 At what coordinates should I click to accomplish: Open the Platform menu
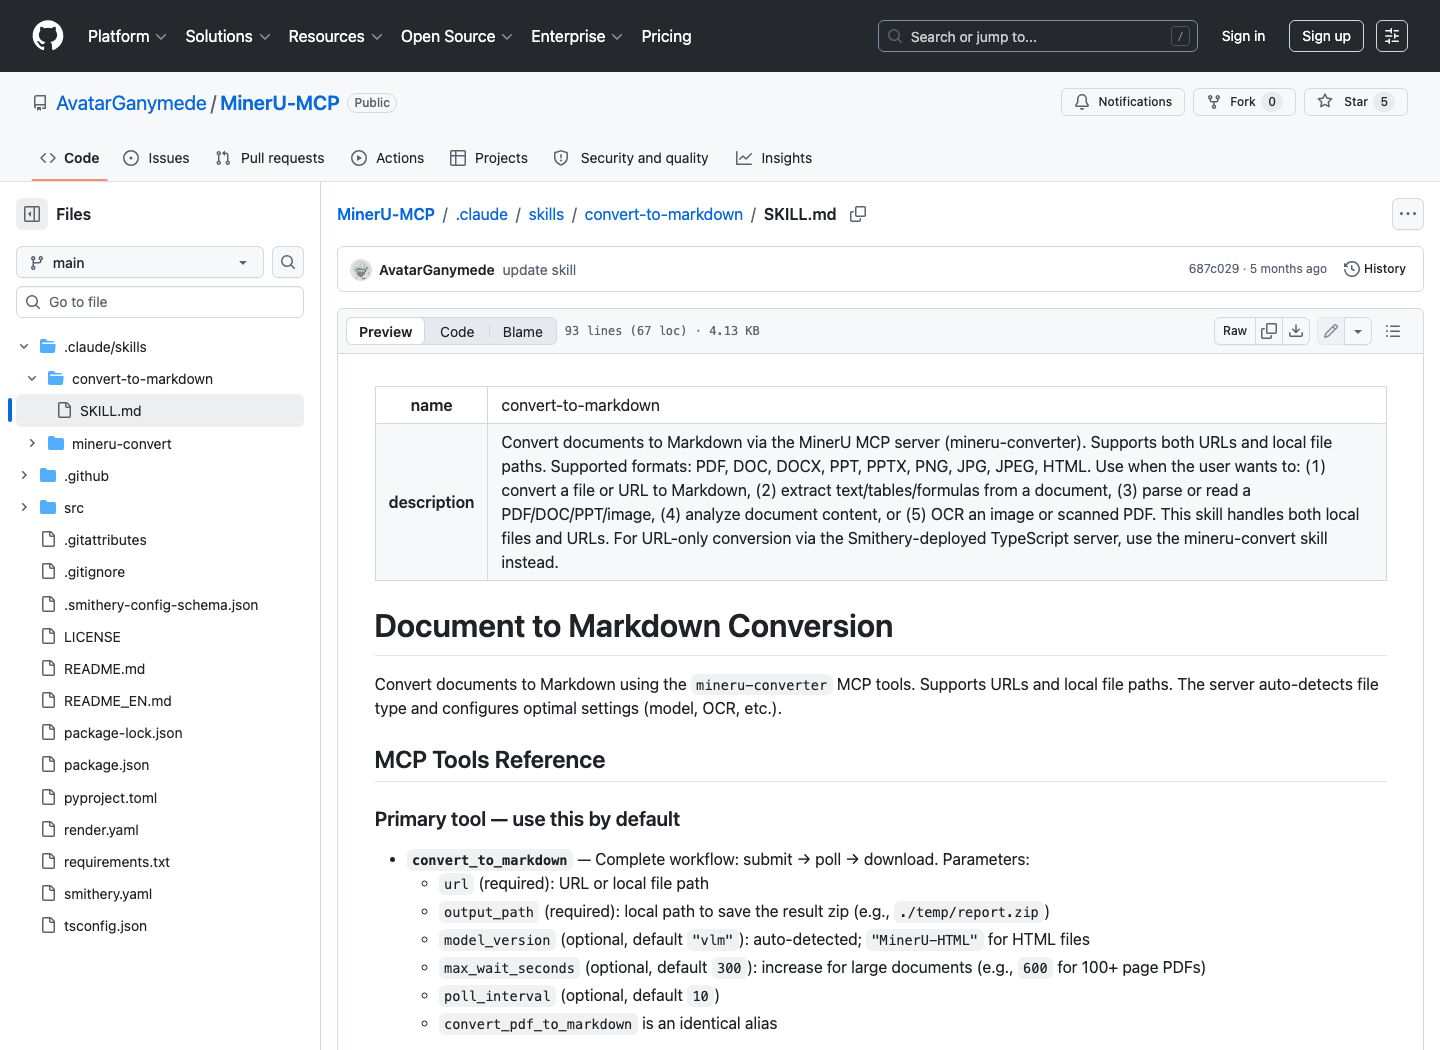click(127, 36)
